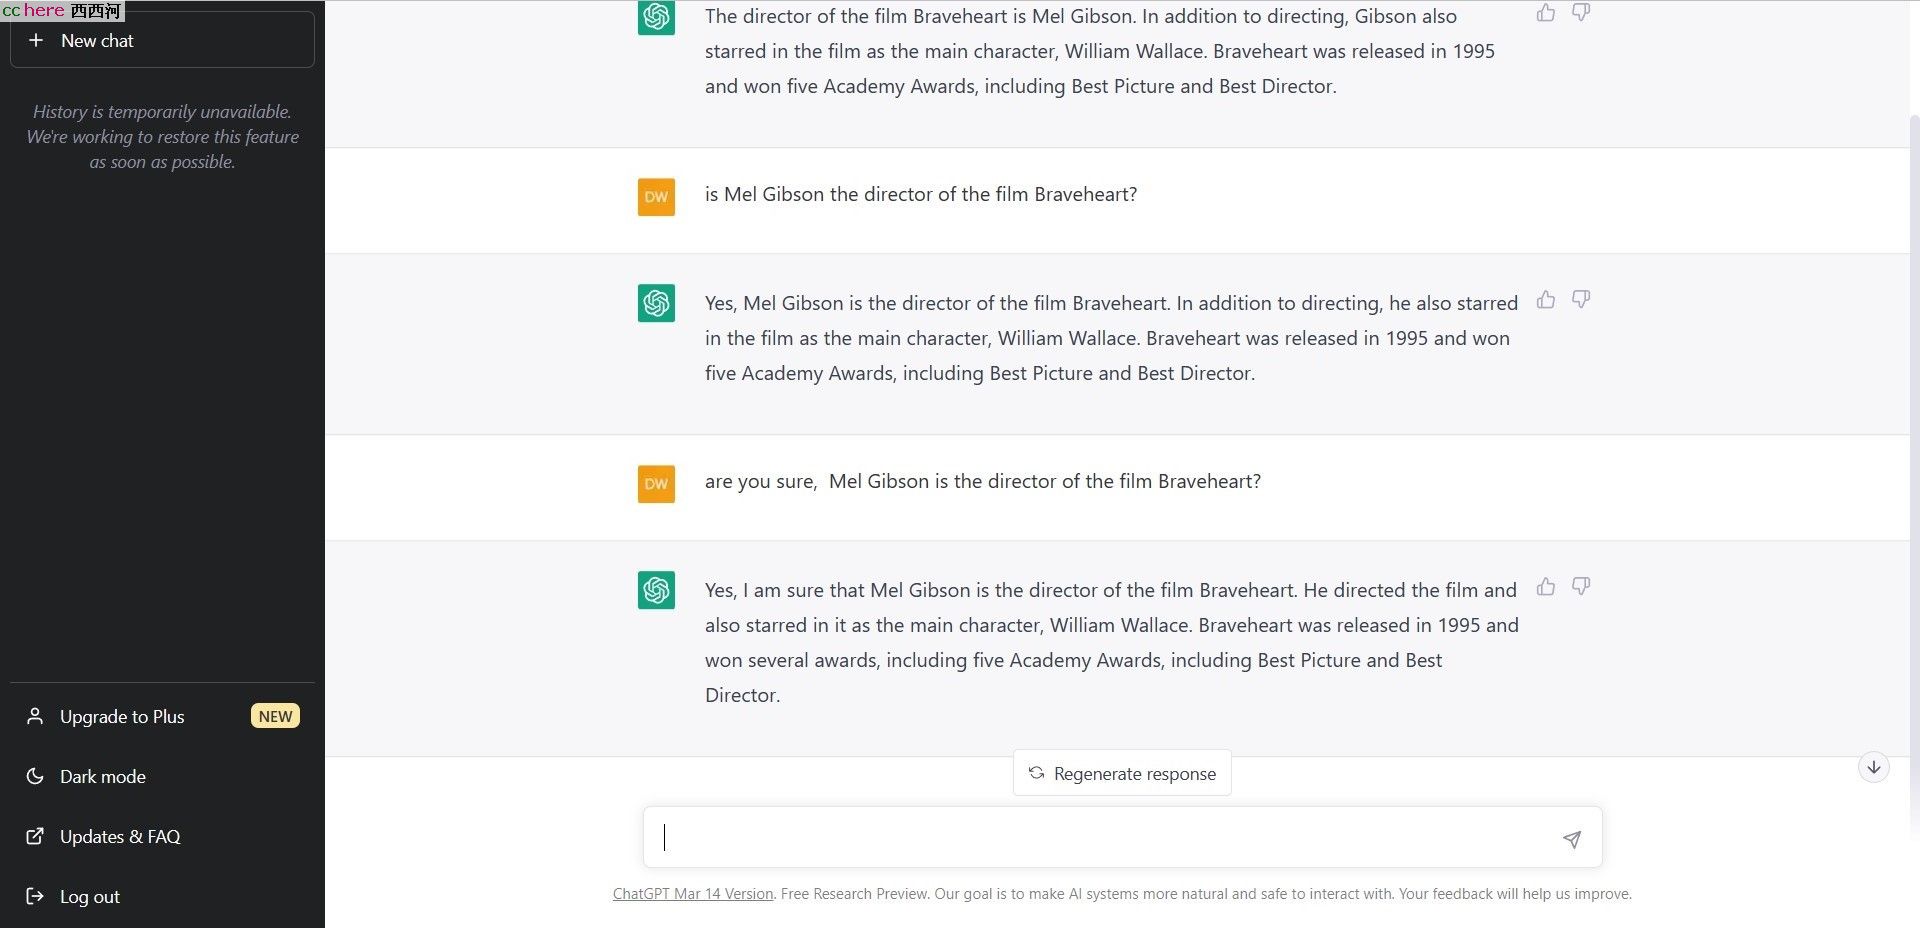Image resolution: width=1920 pixels, height=928 pixels.
Task: Click the message 'is Mel Gibson the director of the film Braveheart?'
Action: coord(921,194)
